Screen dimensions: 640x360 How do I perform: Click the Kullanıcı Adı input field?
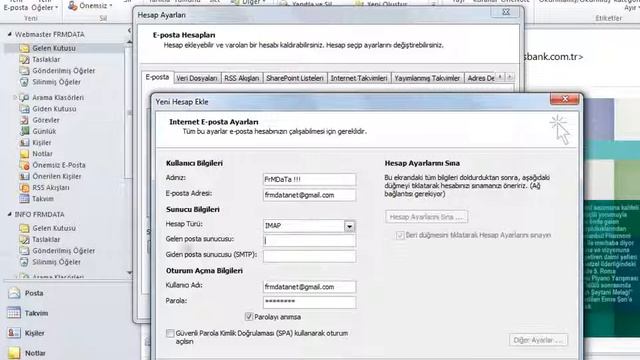pyautogui.click(x=309, y=287)
